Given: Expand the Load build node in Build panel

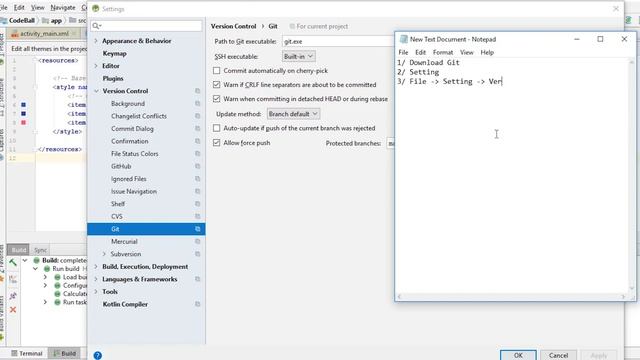Looking at the screenshot, I should [45, 277].
